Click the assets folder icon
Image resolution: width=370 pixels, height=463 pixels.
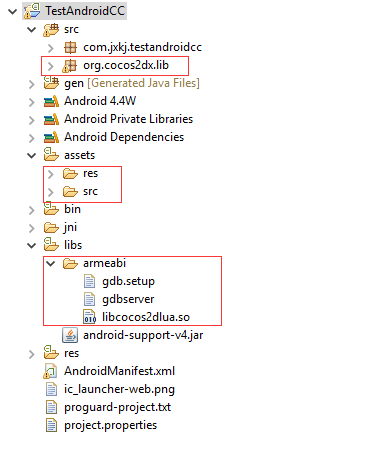pos(51,154)
